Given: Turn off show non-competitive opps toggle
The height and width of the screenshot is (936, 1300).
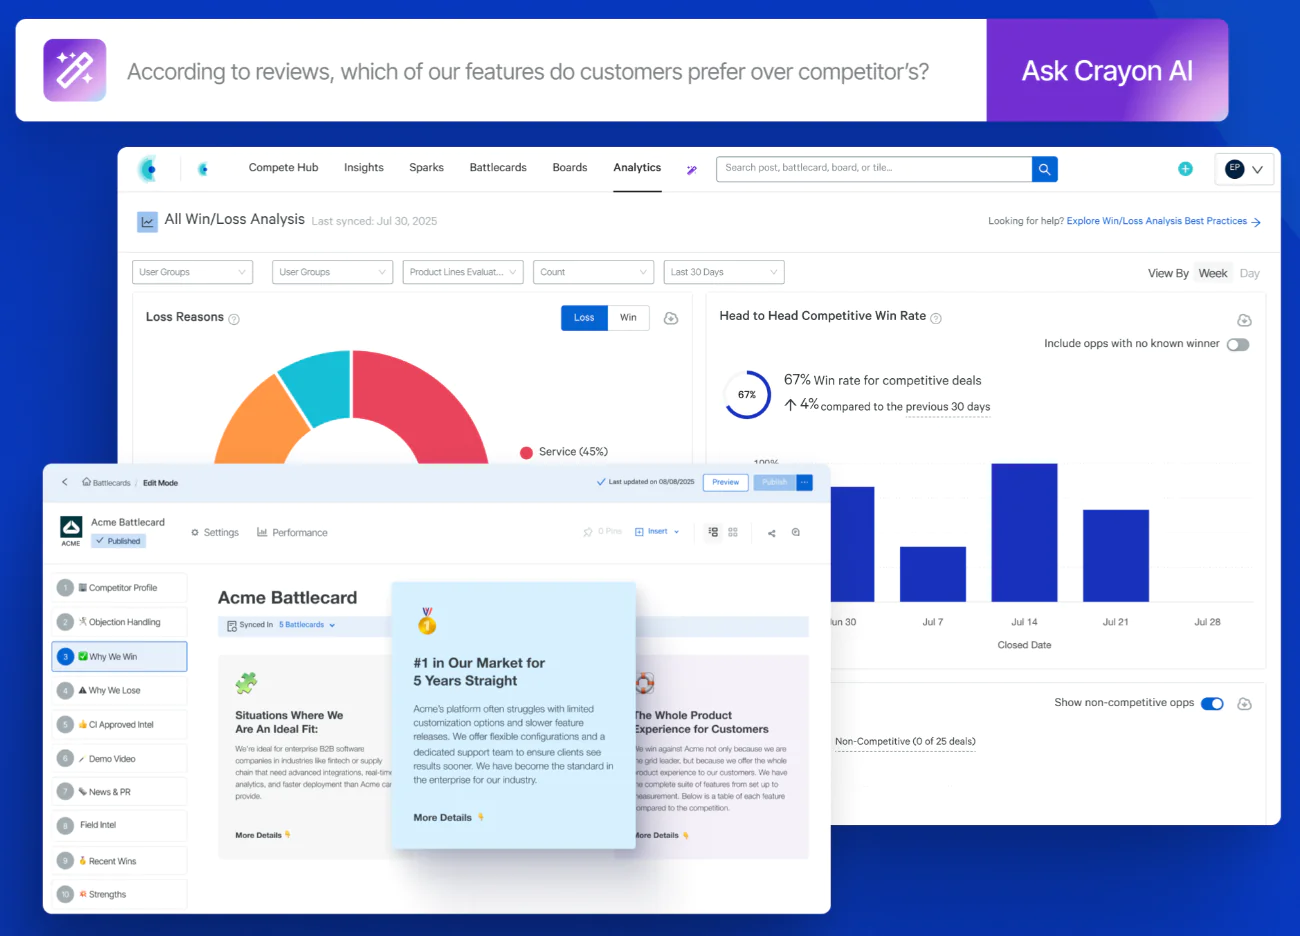Looking at the screenshot, I should 1212,703.
